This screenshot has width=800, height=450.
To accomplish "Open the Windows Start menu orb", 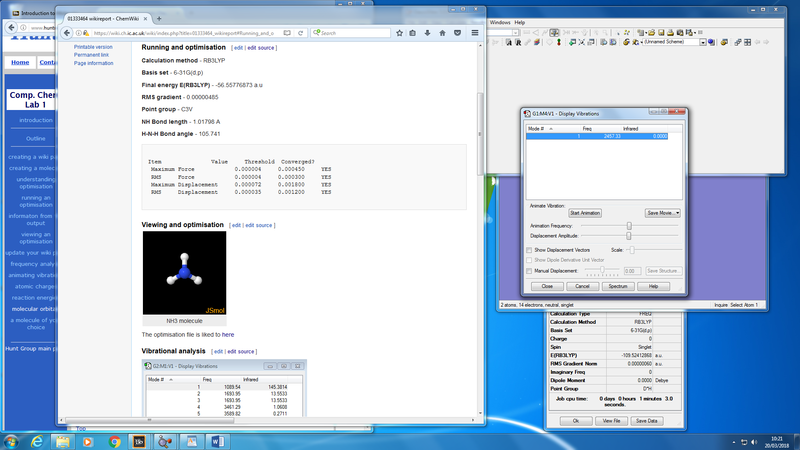I will click(x=11, y=441).
